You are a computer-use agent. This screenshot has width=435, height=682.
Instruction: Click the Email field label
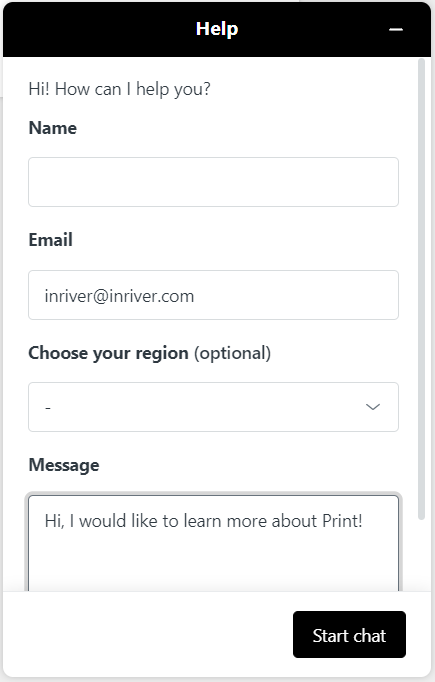coord(50,240)
